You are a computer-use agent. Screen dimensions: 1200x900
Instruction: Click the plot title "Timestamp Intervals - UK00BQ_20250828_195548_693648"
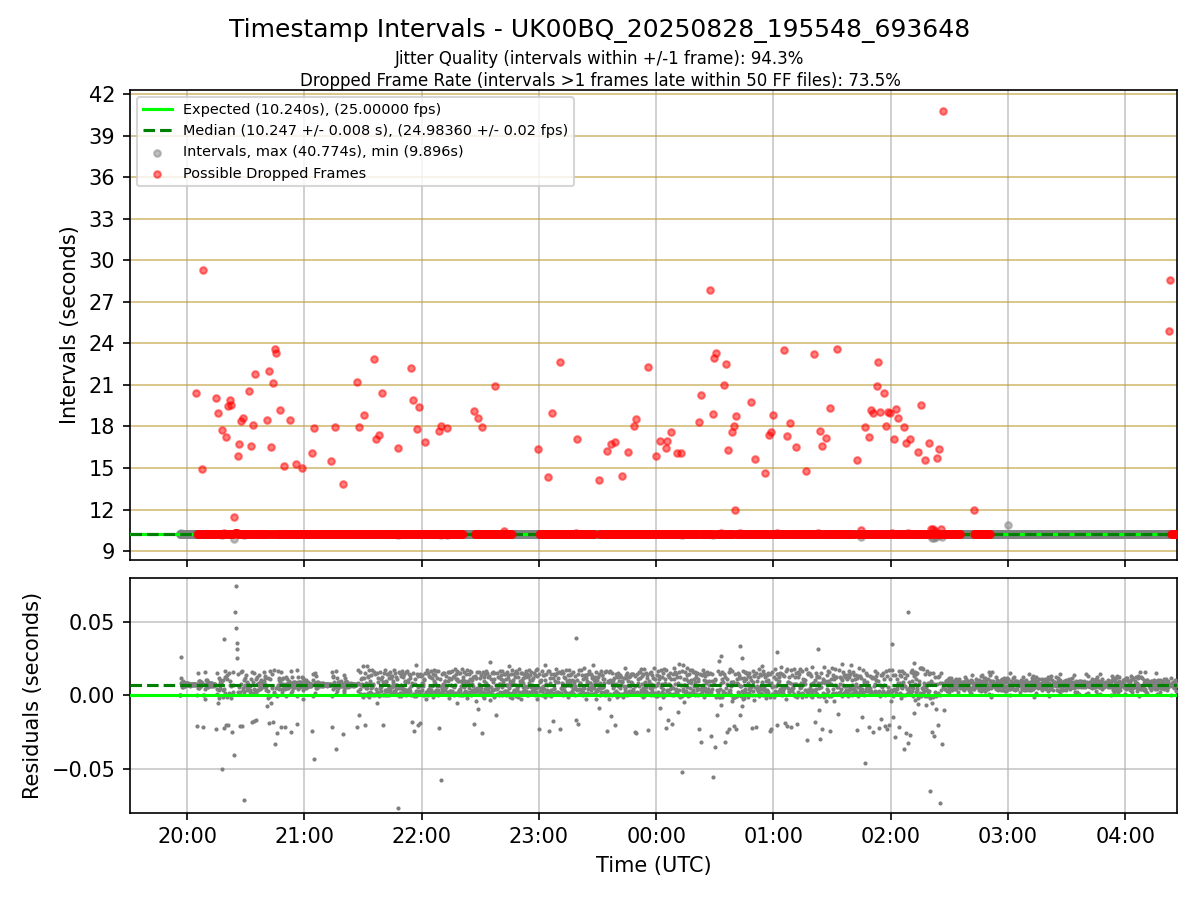[599, 29]
